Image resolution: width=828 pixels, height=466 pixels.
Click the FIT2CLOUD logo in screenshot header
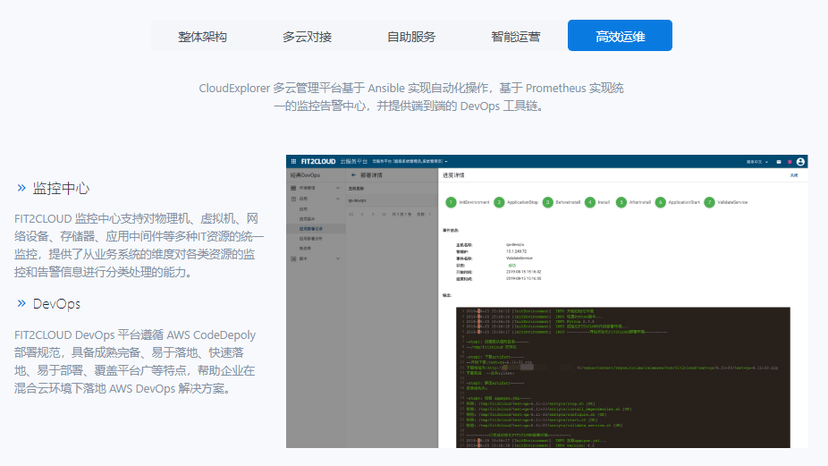click(318, 161)
